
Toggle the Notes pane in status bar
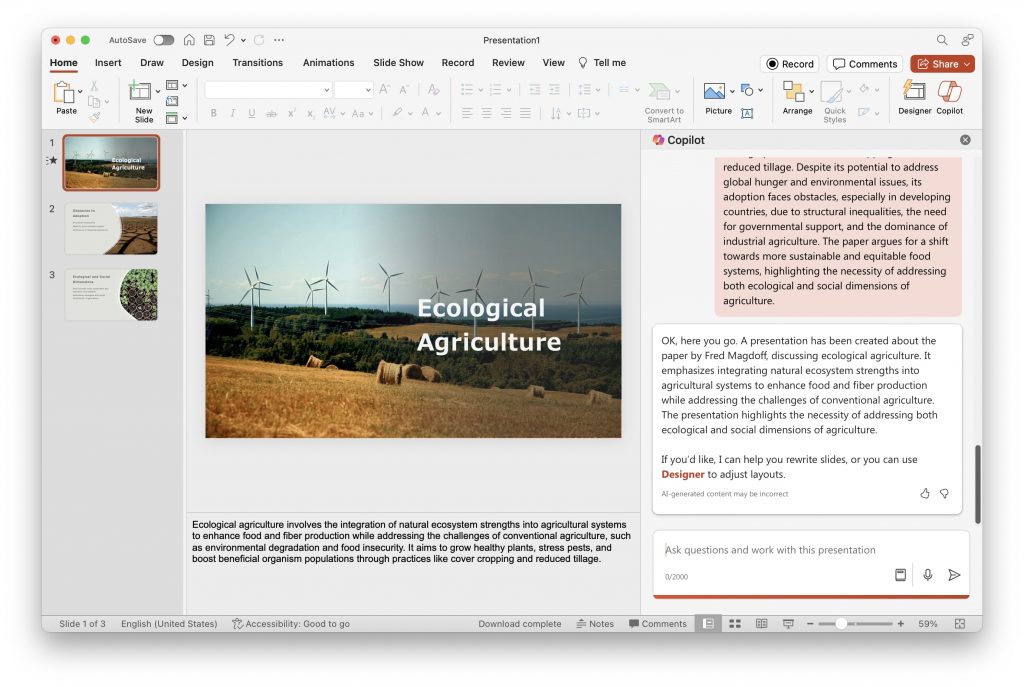(x=595, y=624)
